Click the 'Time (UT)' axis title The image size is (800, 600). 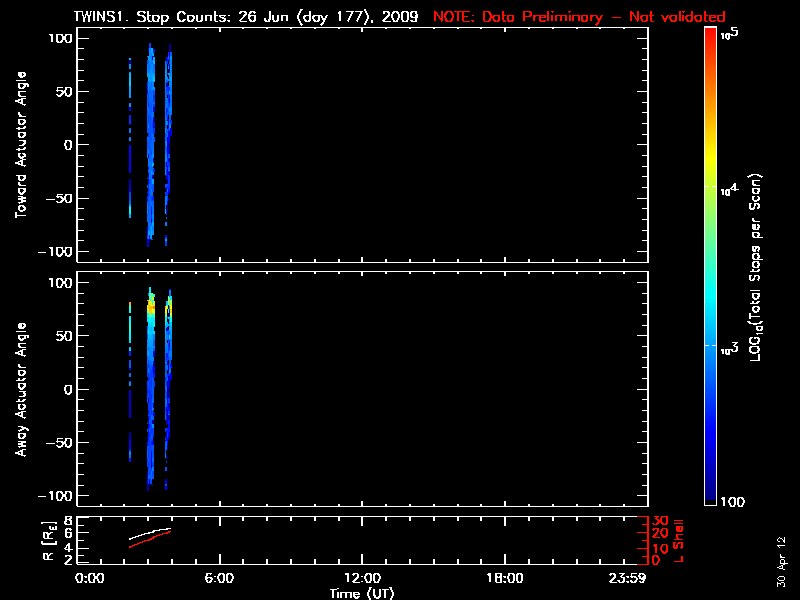362,593
